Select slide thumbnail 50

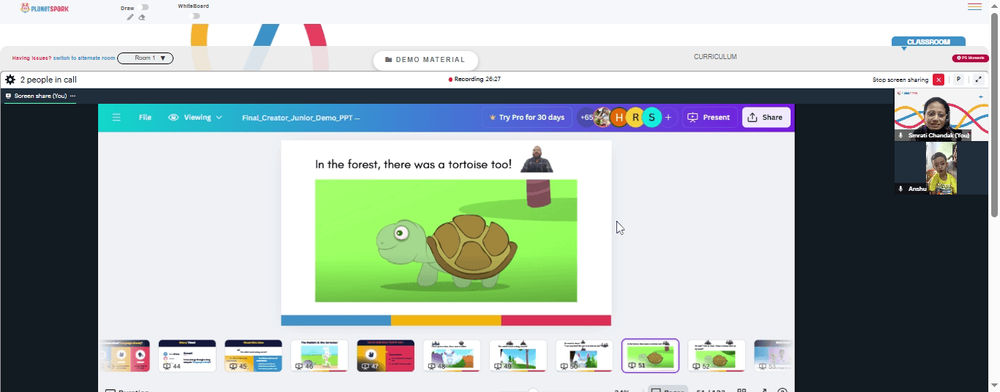[x=584, y=356]
